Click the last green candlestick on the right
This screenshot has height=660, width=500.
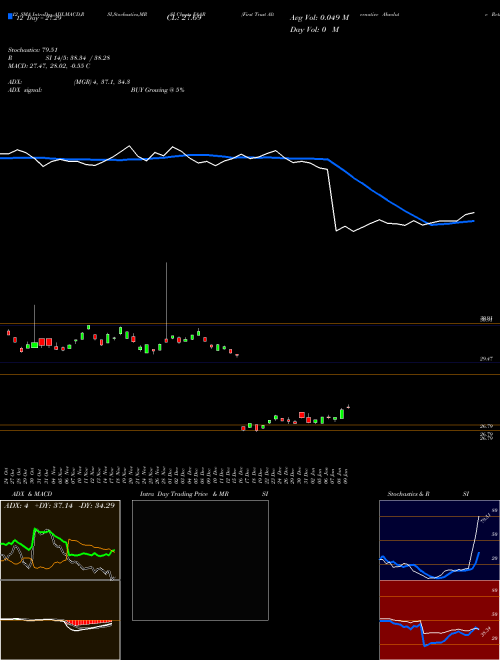342,414
